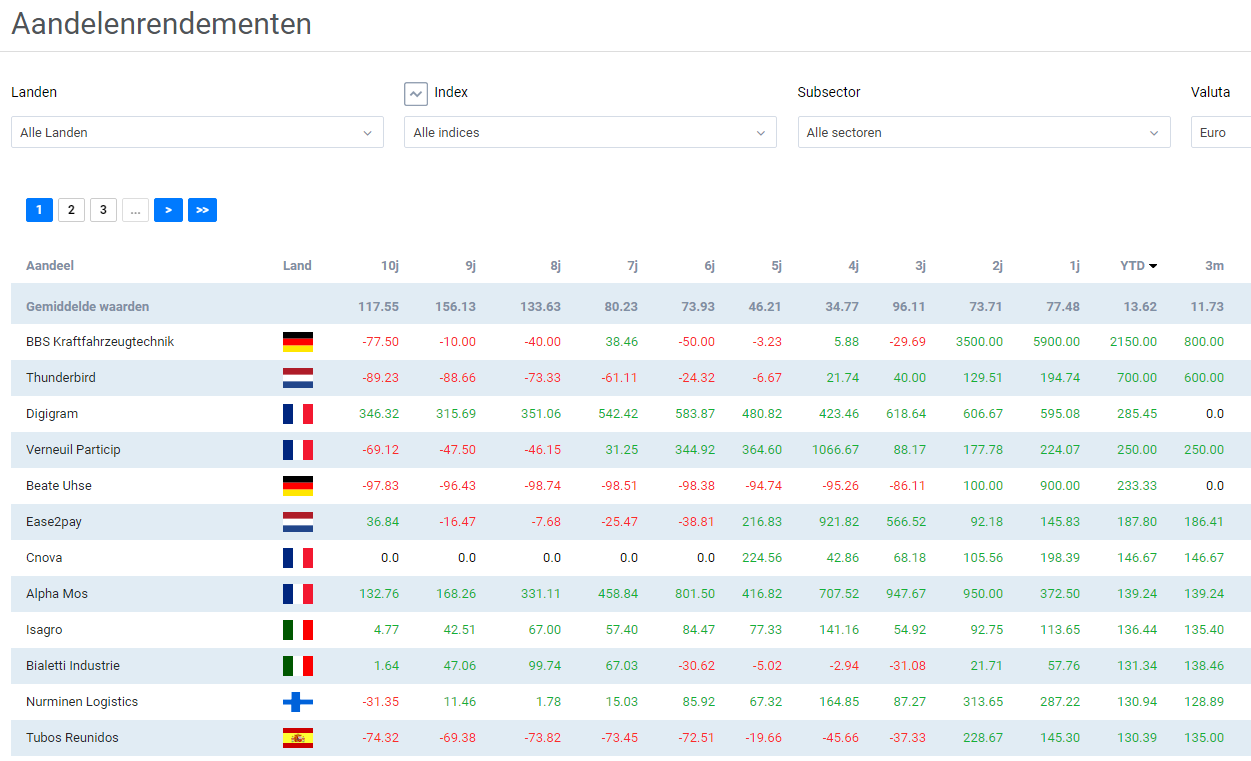Open Isagro stock
This screenshot has height=761, width=1251.
point(45,630)
